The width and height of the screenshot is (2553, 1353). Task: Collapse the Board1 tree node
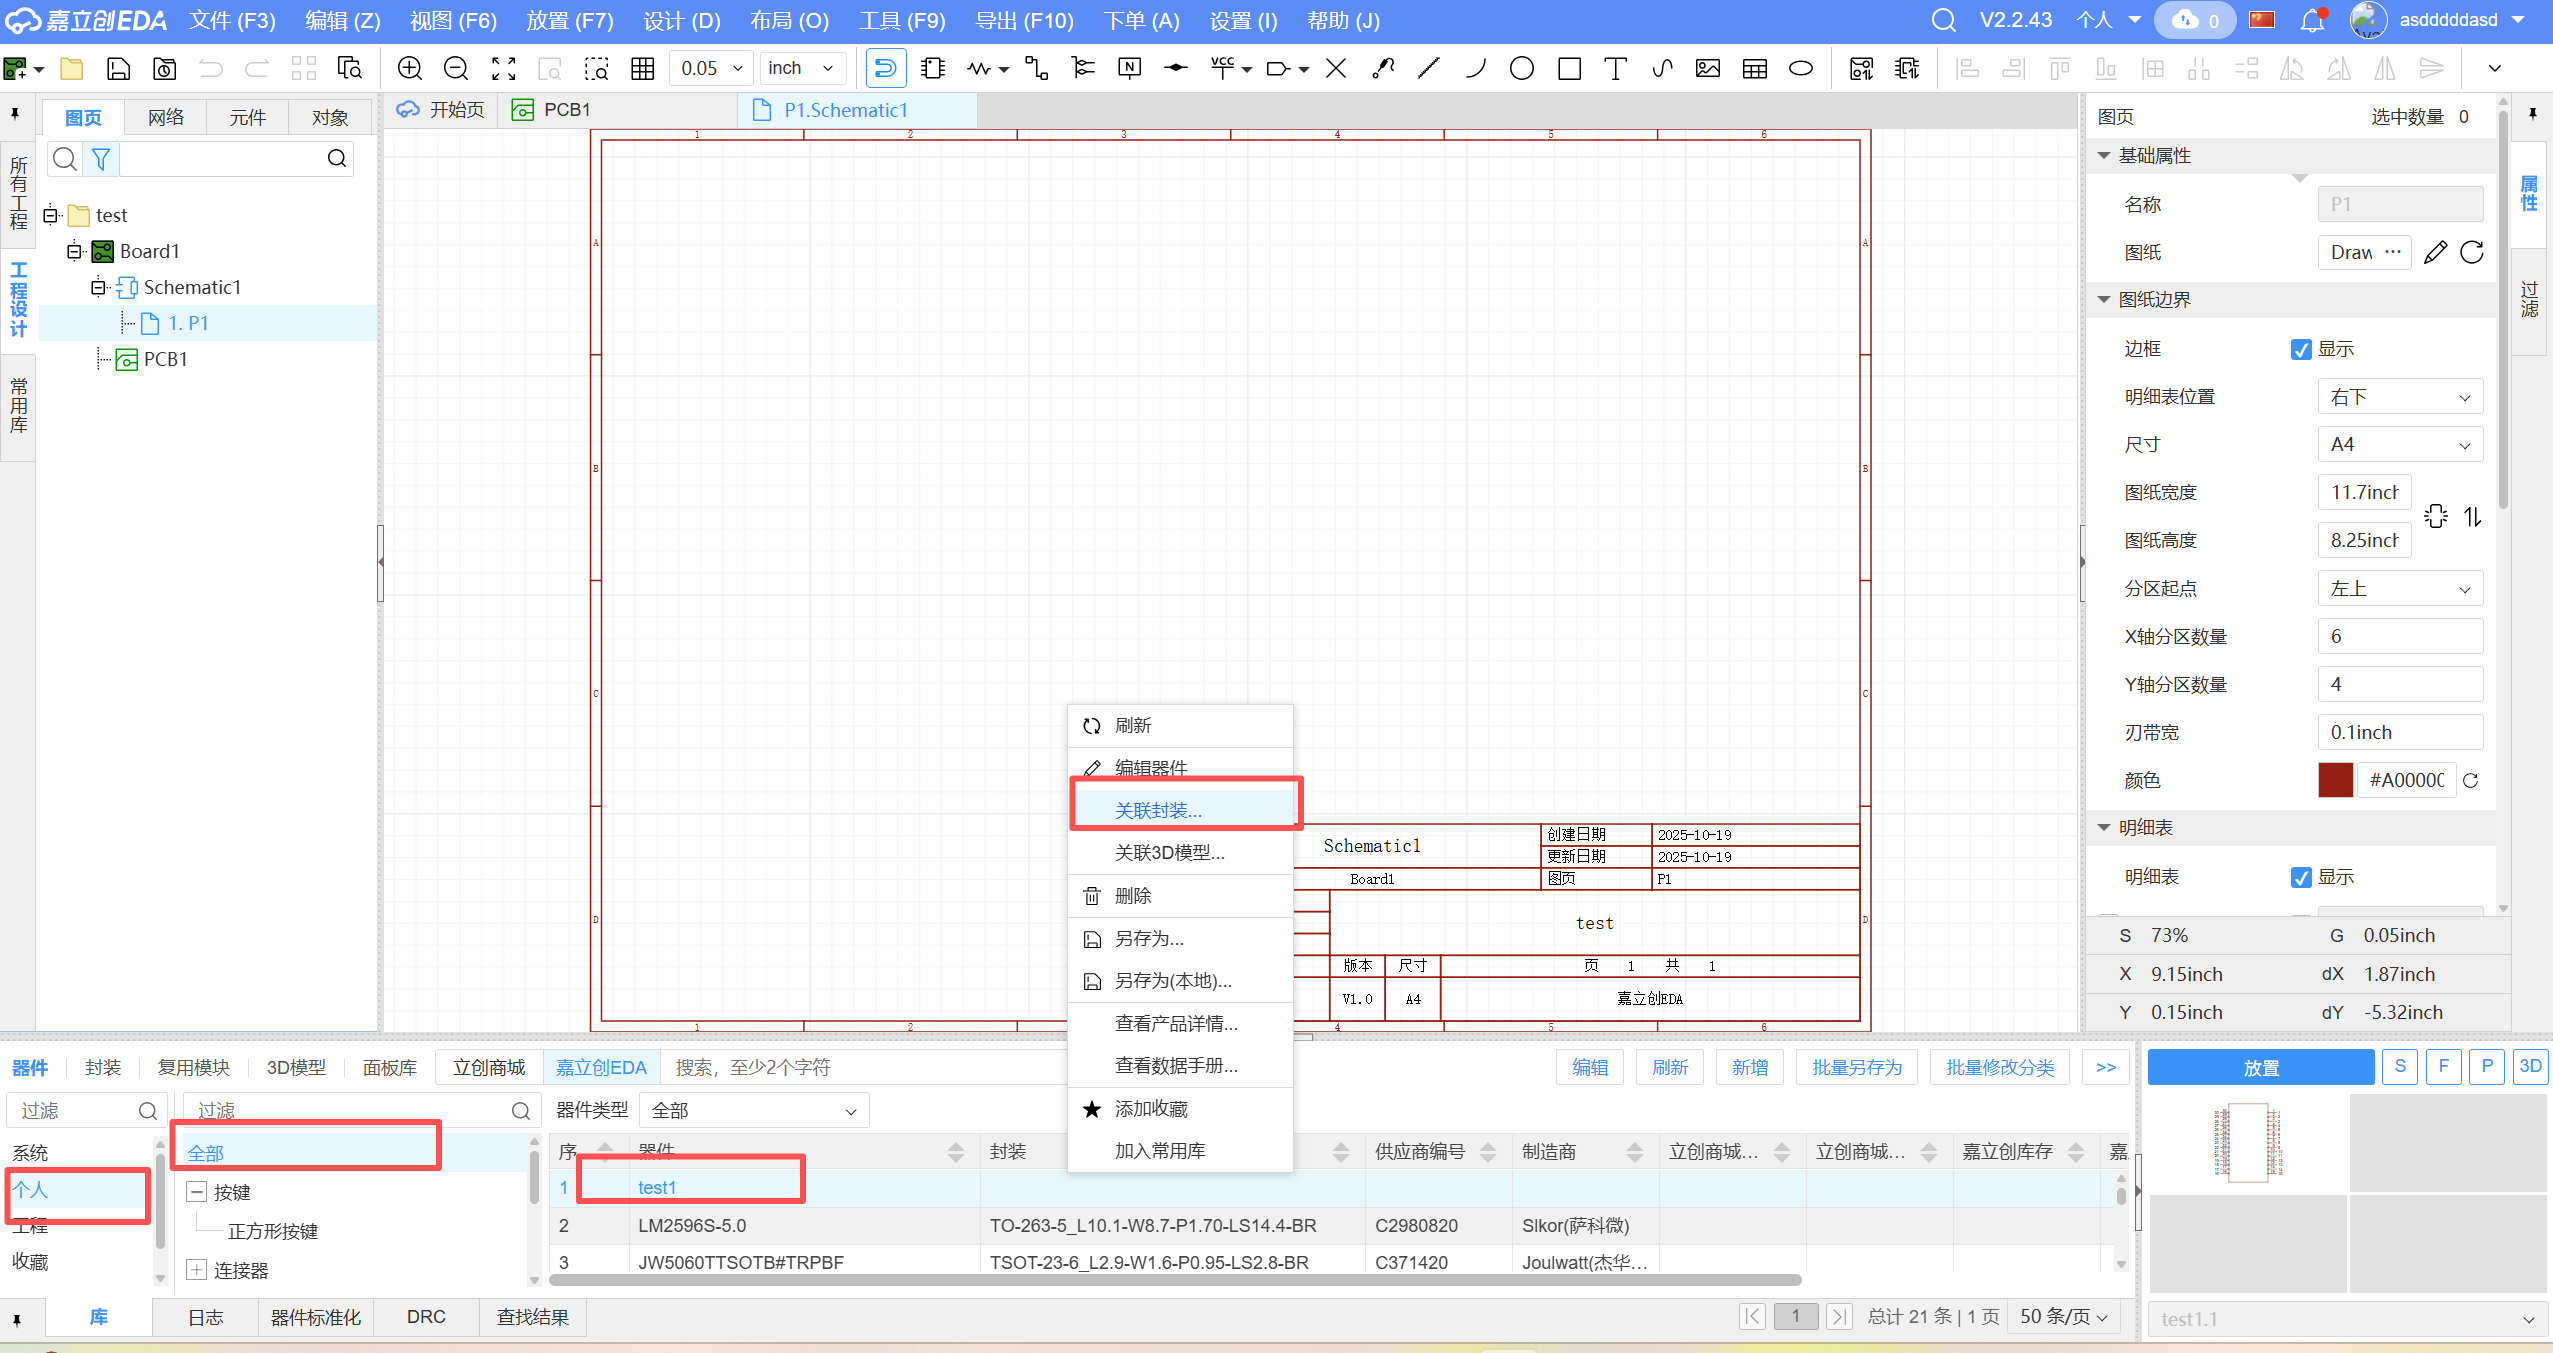74,251
